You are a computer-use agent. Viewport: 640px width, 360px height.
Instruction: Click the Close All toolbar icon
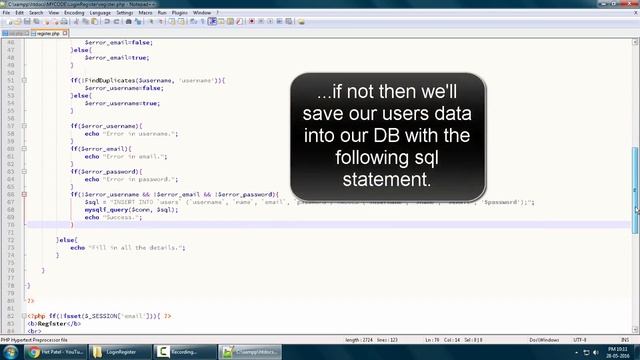coord(55,21)
